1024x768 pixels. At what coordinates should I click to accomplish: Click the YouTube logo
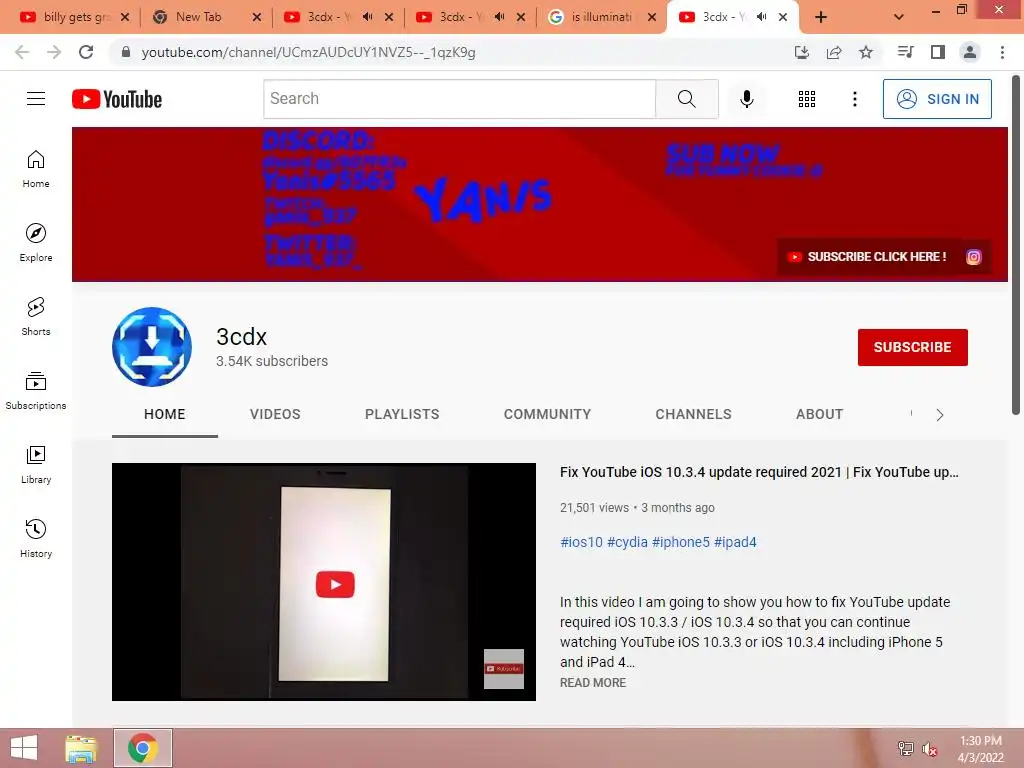click(117, 99)
